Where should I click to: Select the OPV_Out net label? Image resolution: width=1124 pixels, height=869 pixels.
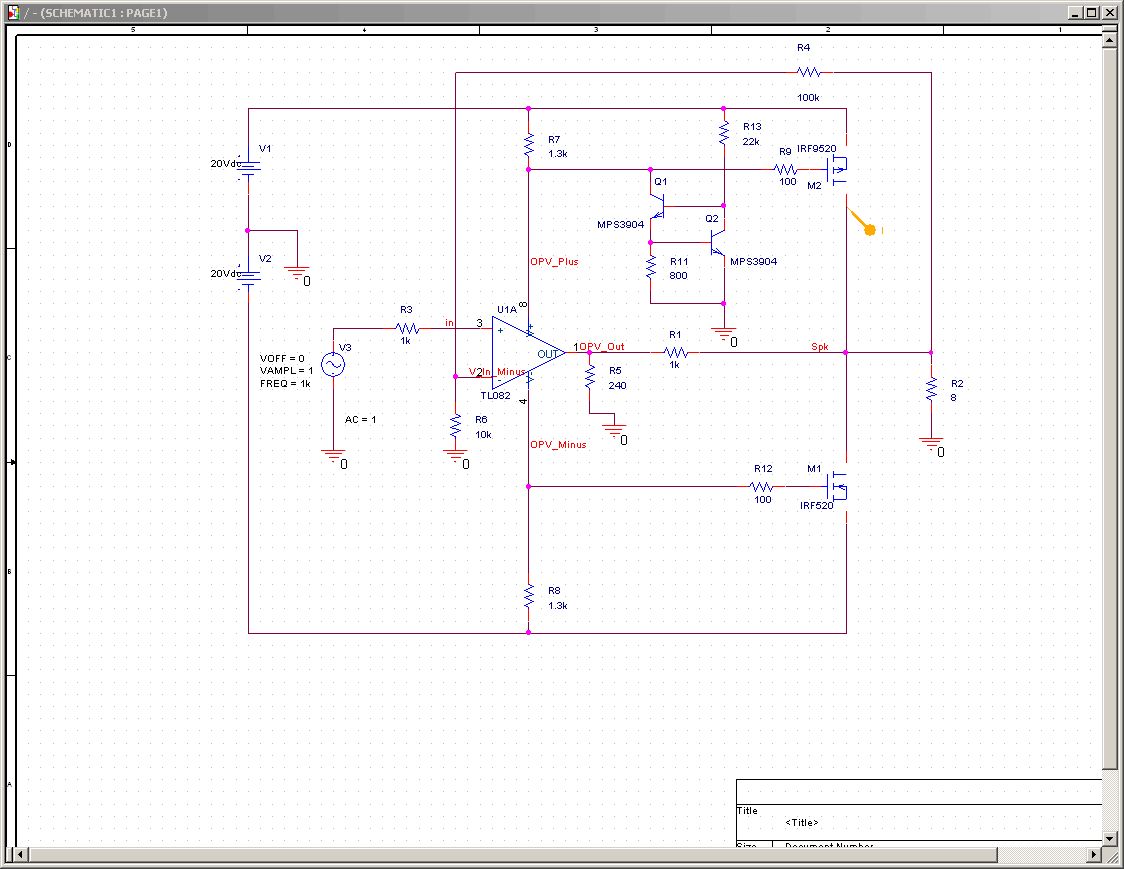point(602,347)
